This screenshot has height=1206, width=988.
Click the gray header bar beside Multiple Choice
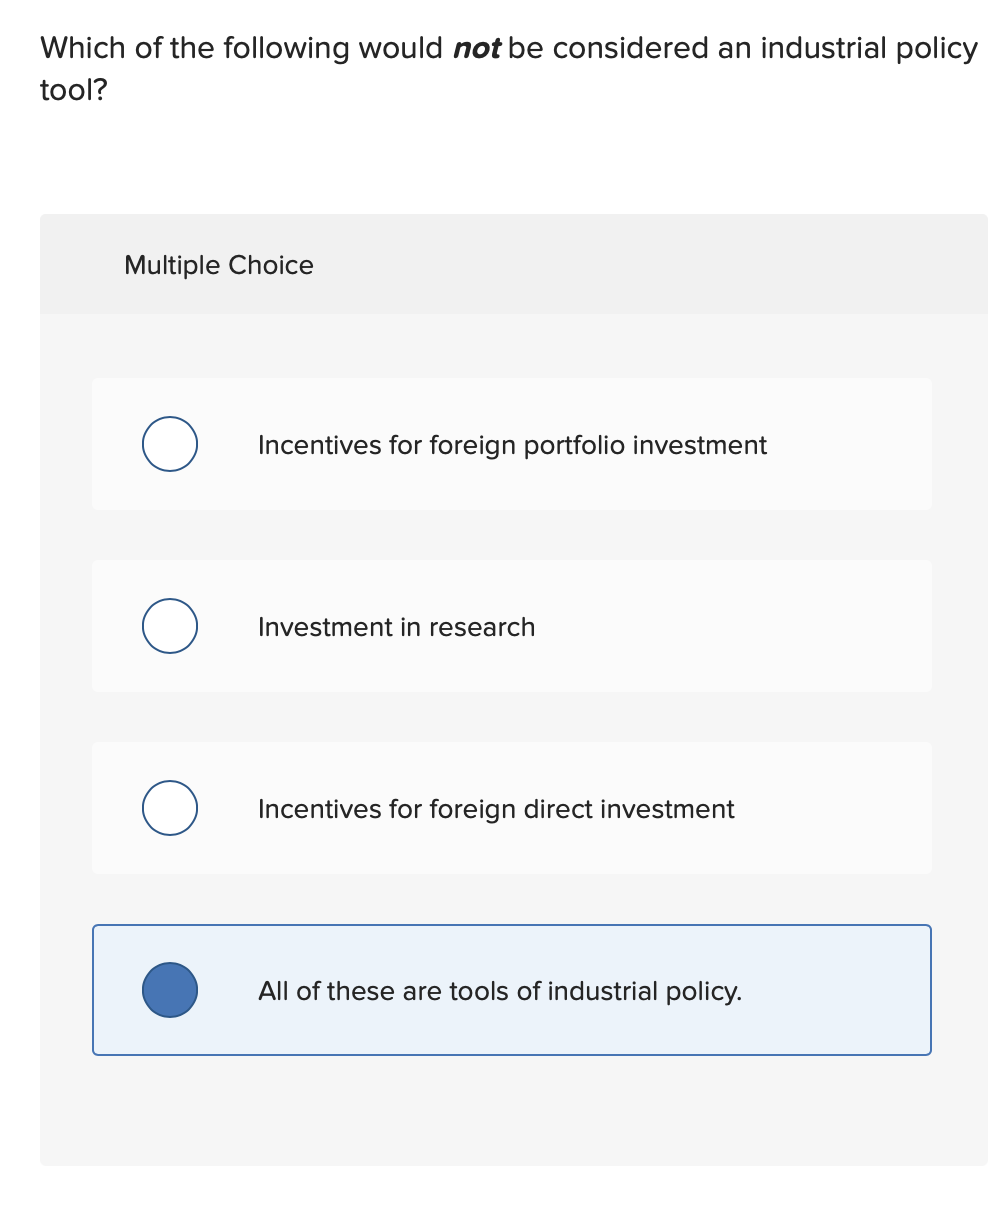point(650,264)
